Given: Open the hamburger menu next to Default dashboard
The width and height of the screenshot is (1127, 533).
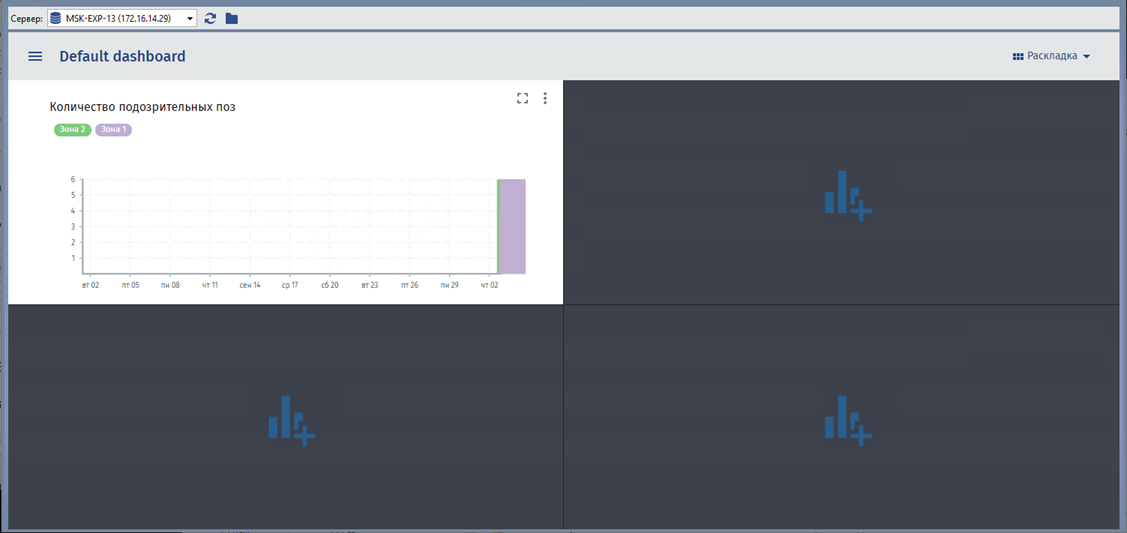Looking at the screenshot, I should pos(35,57).
